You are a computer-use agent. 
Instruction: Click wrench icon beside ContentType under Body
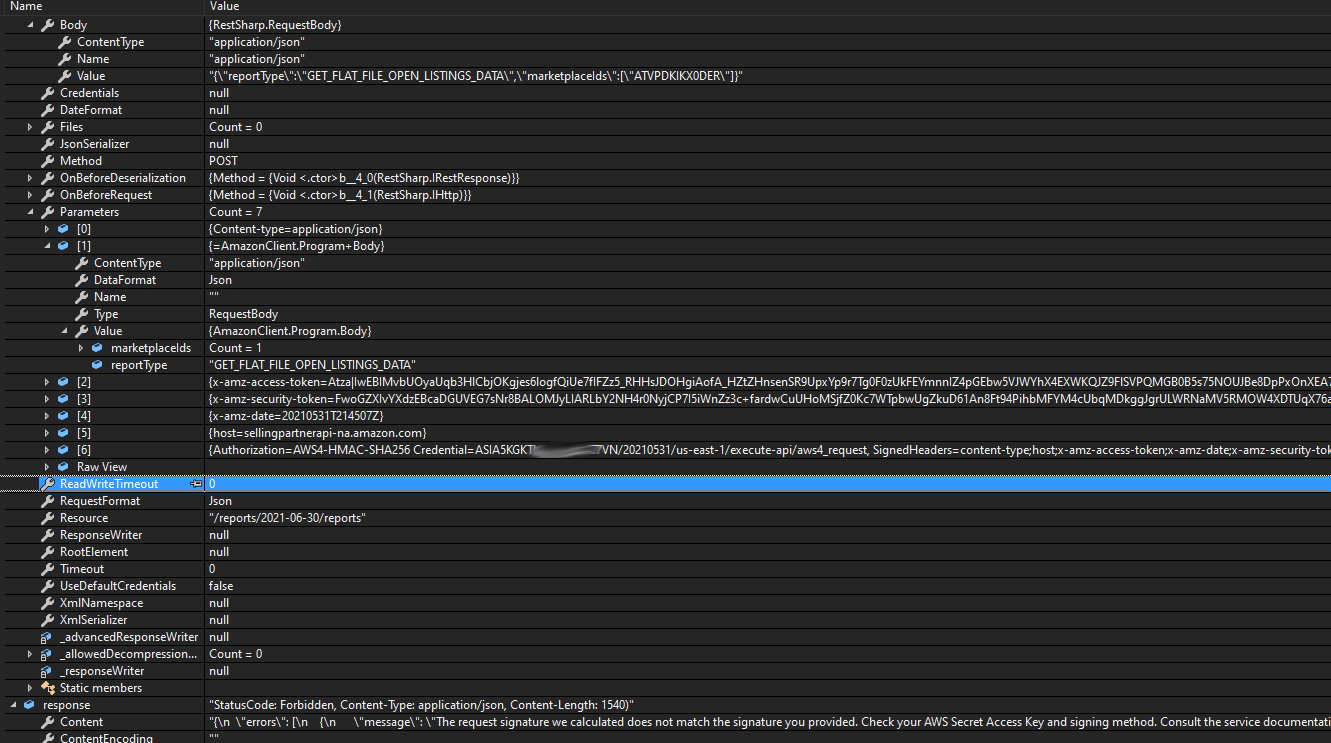[65, 42]
